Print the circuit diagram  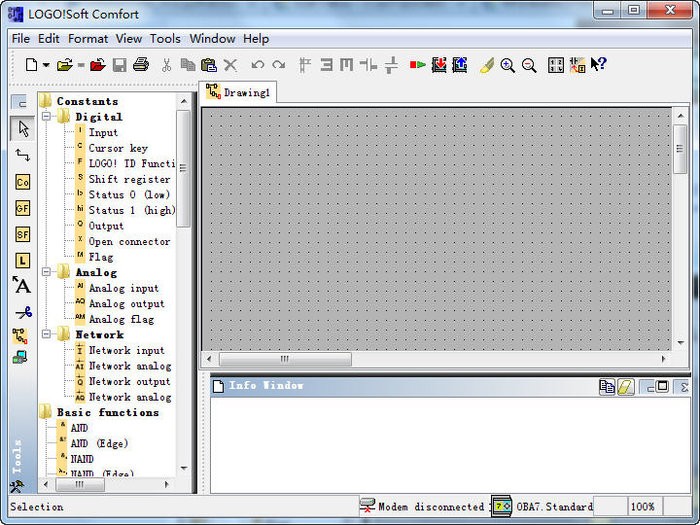click(x=141, y=65)
